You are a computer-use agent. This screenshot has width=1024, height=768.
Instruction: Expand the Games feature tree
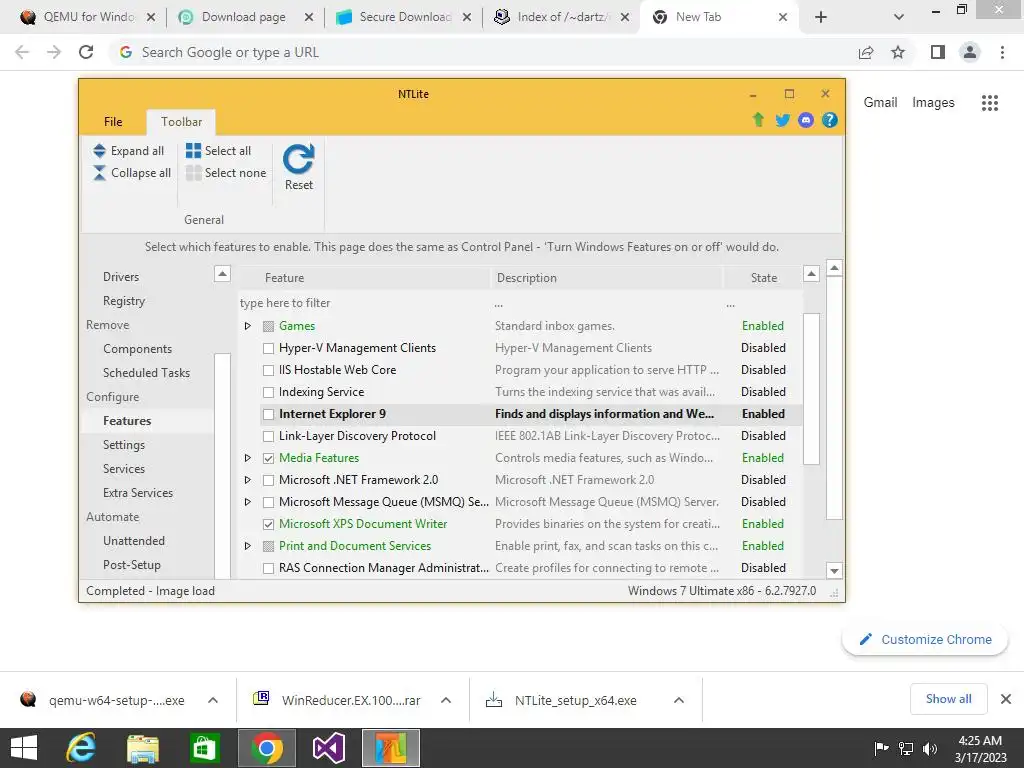pos(248,326)
